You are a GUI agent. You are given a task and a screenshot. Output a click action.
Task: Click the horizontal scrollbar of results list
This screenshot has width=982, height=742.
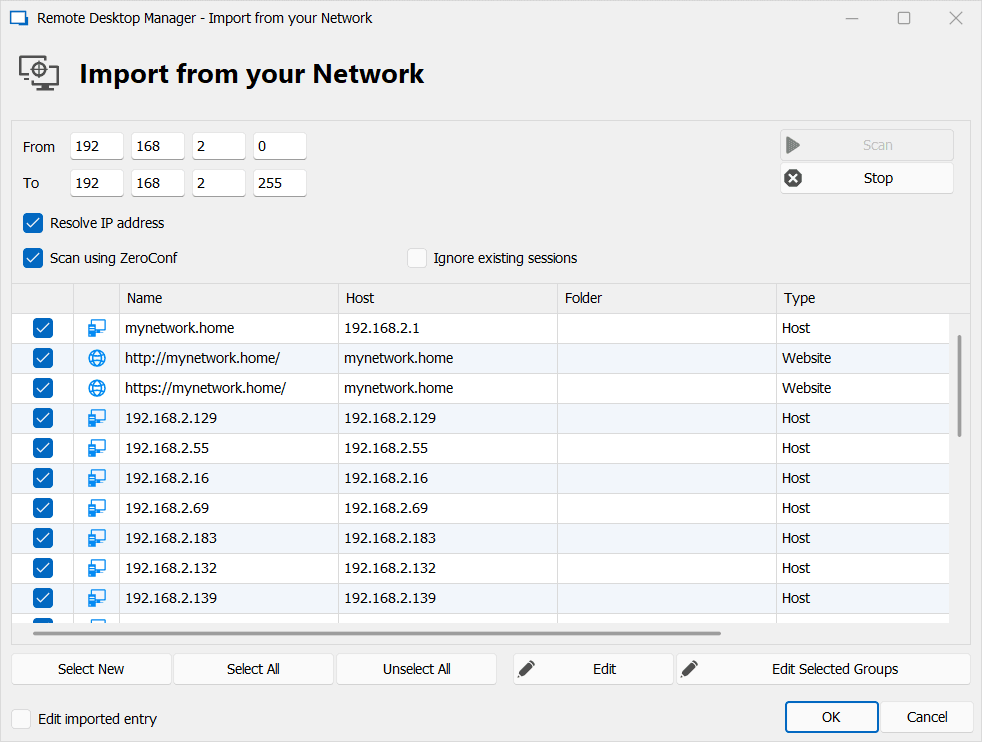pyautogui.click(x=376, y=634)
